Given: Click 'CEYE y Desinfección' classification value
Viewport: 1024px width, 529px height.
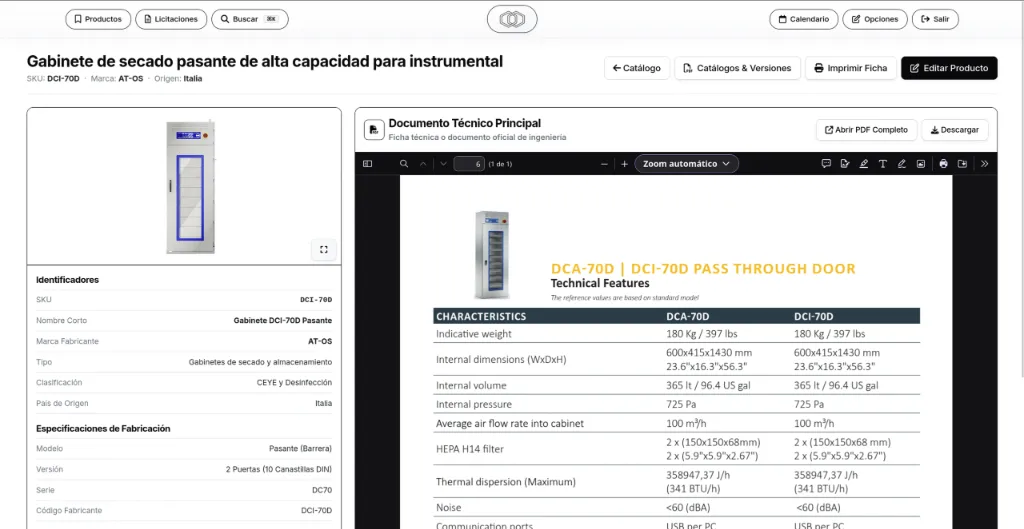Looking at the screenshot, I should click(x=294, y=383).
